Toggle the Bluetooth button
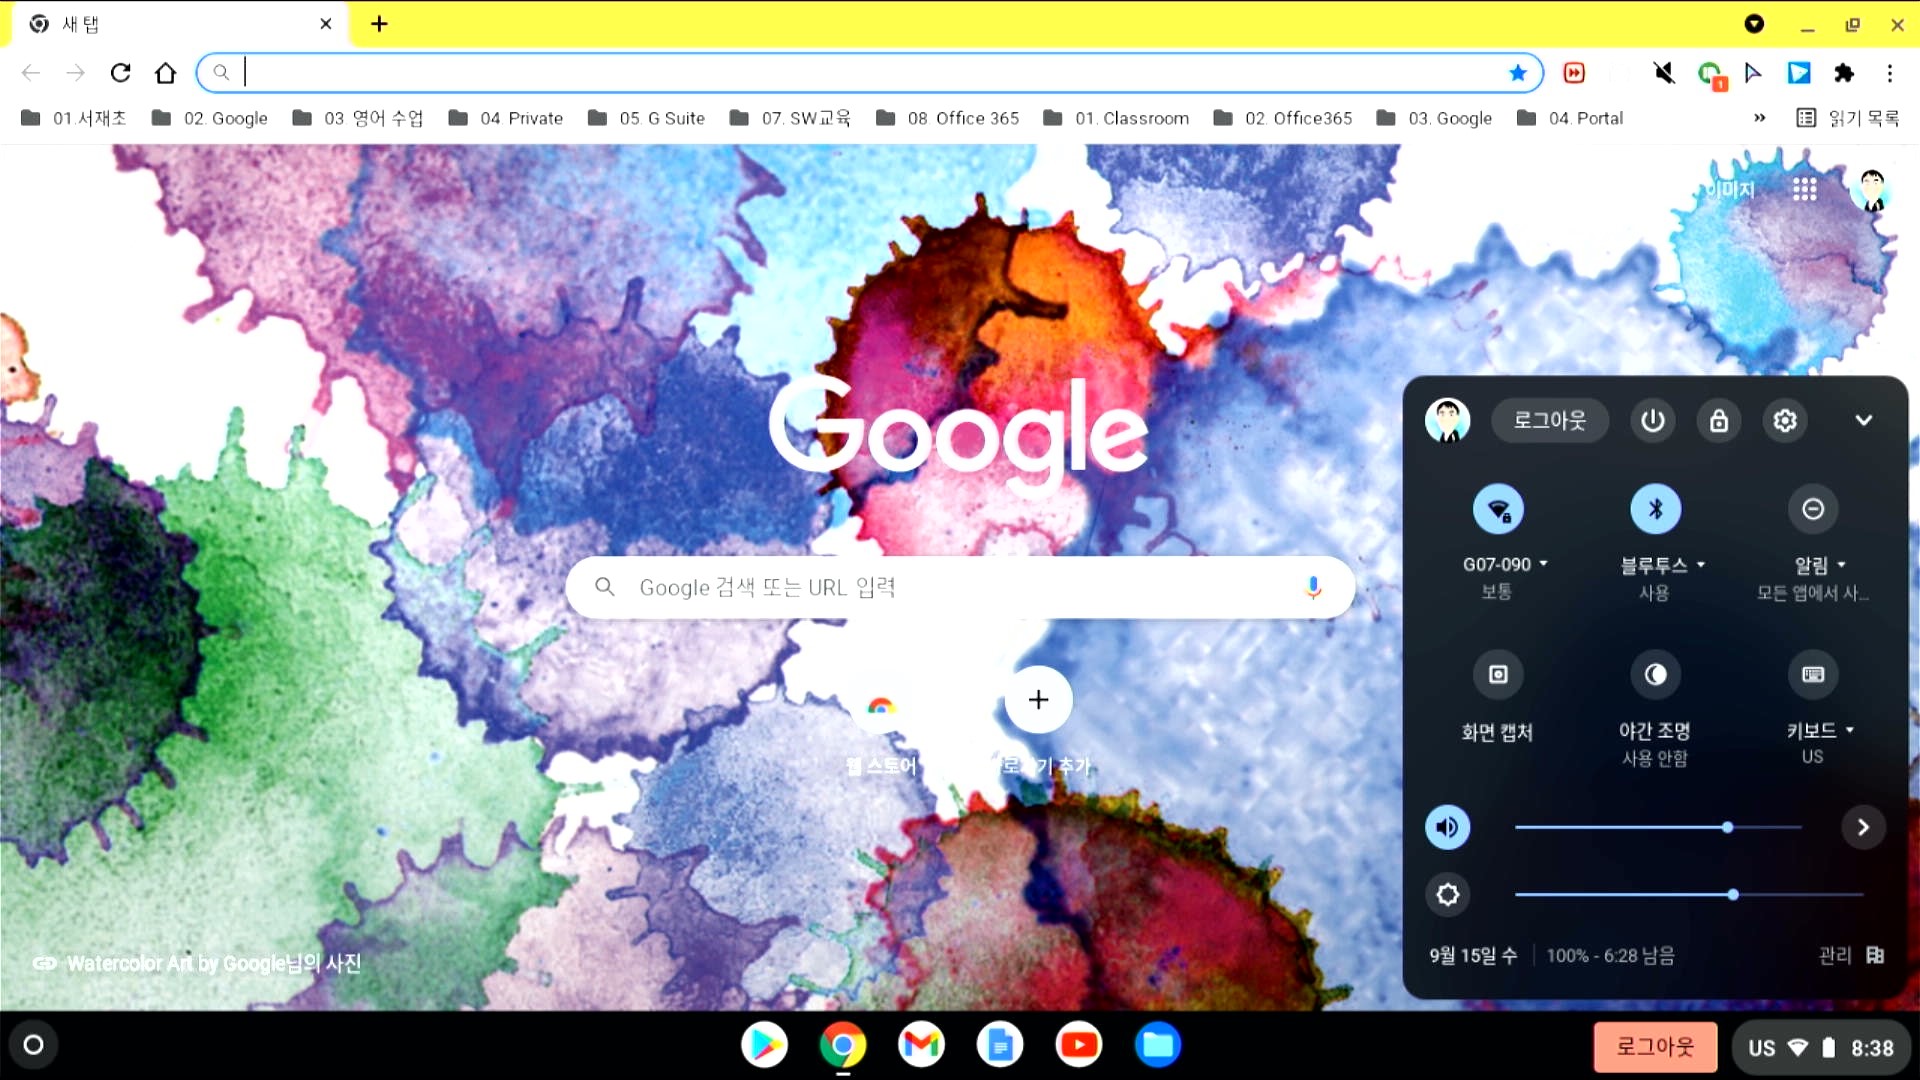The width and height of the screenshot is (1920, 1080). tap(1655, 509)
